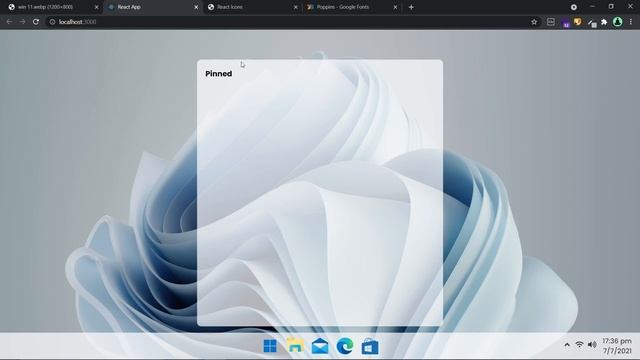The height and width of the screenshot is (360, 640).
Task: Click the Wi-Fi tray icon
Action: coord(579,345)
